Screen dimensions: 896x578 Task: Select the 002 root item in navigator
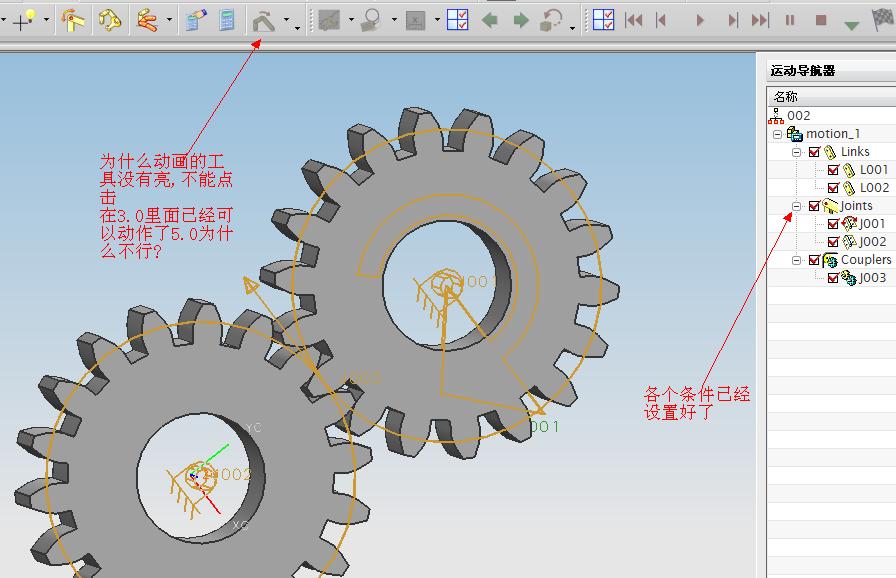[x=798, y=116]
